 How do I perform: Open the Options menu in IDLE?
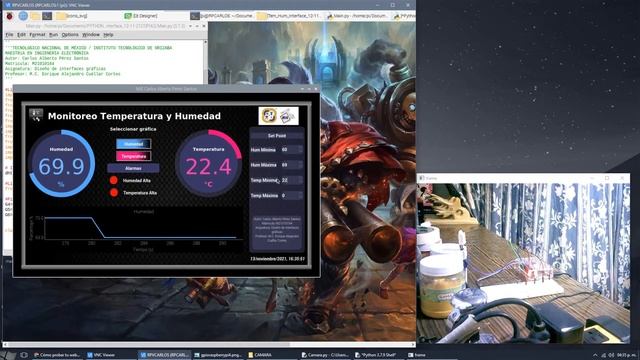pyautogui.click(x=70, y=35)
